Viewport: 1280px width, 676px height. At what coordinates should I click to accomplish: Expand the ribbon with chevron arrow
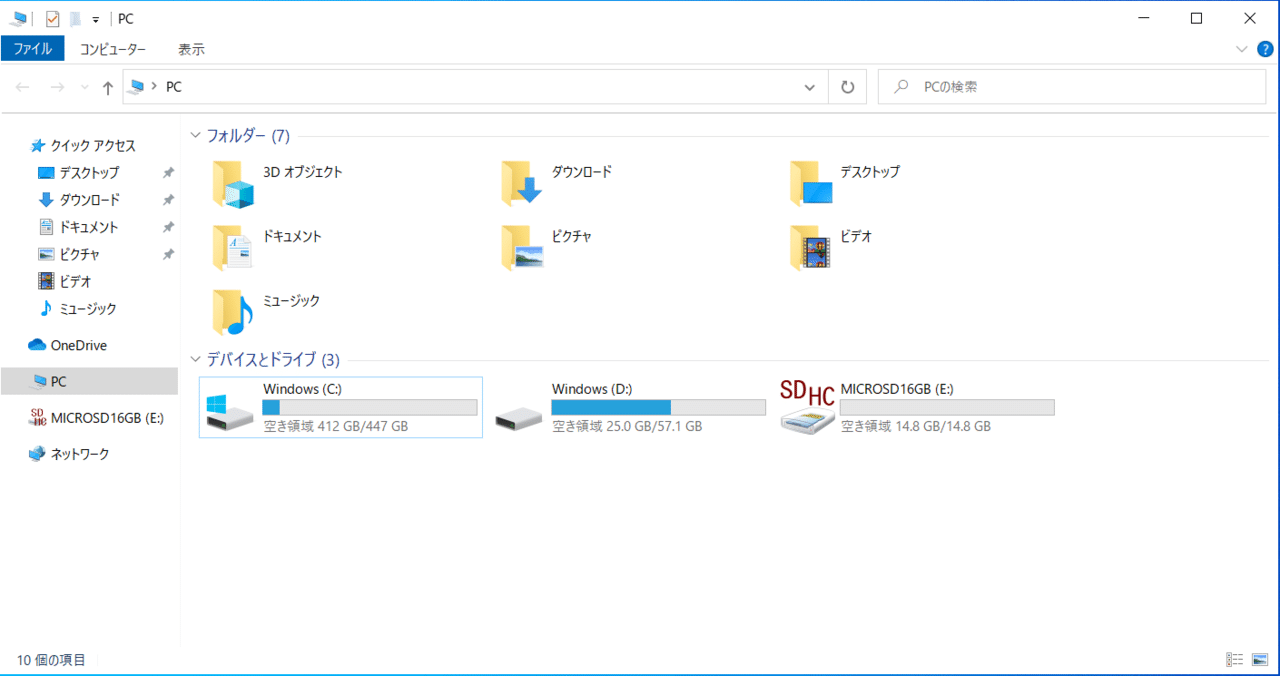tap(1242, 49)
